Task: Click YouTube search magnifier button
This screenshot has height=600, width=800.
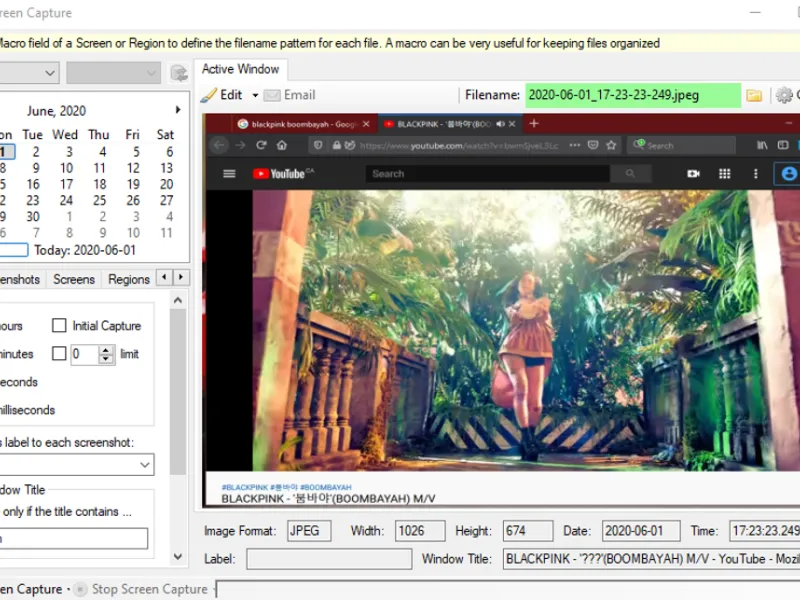Action: point(630,174)
